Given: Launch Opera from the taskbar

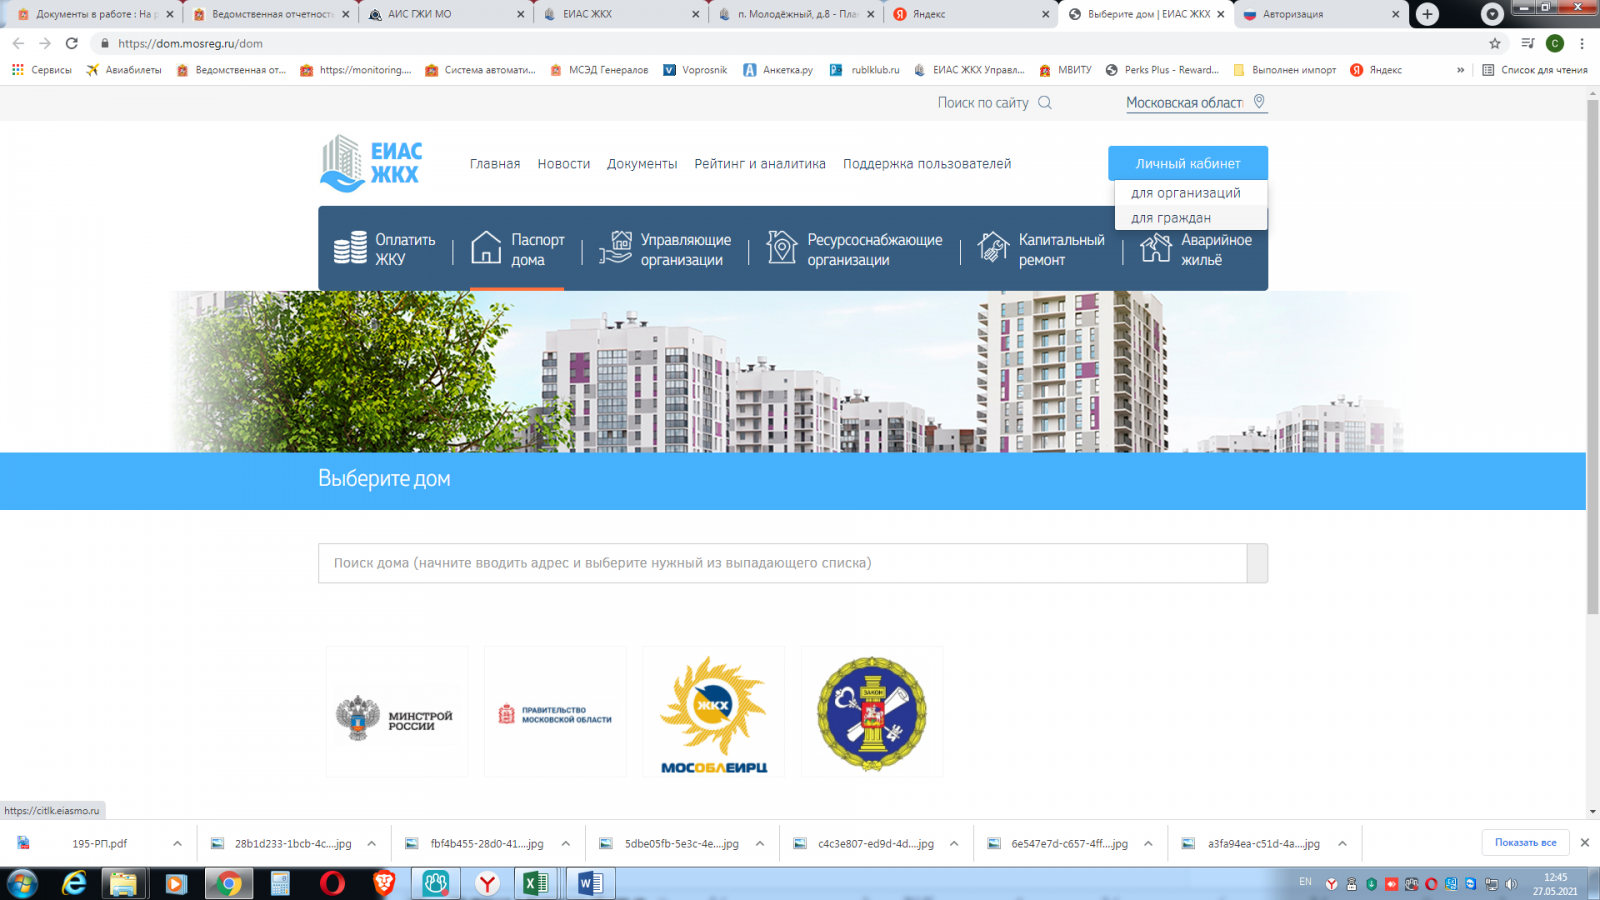Looking at the screenshot, I should [332, 883].
